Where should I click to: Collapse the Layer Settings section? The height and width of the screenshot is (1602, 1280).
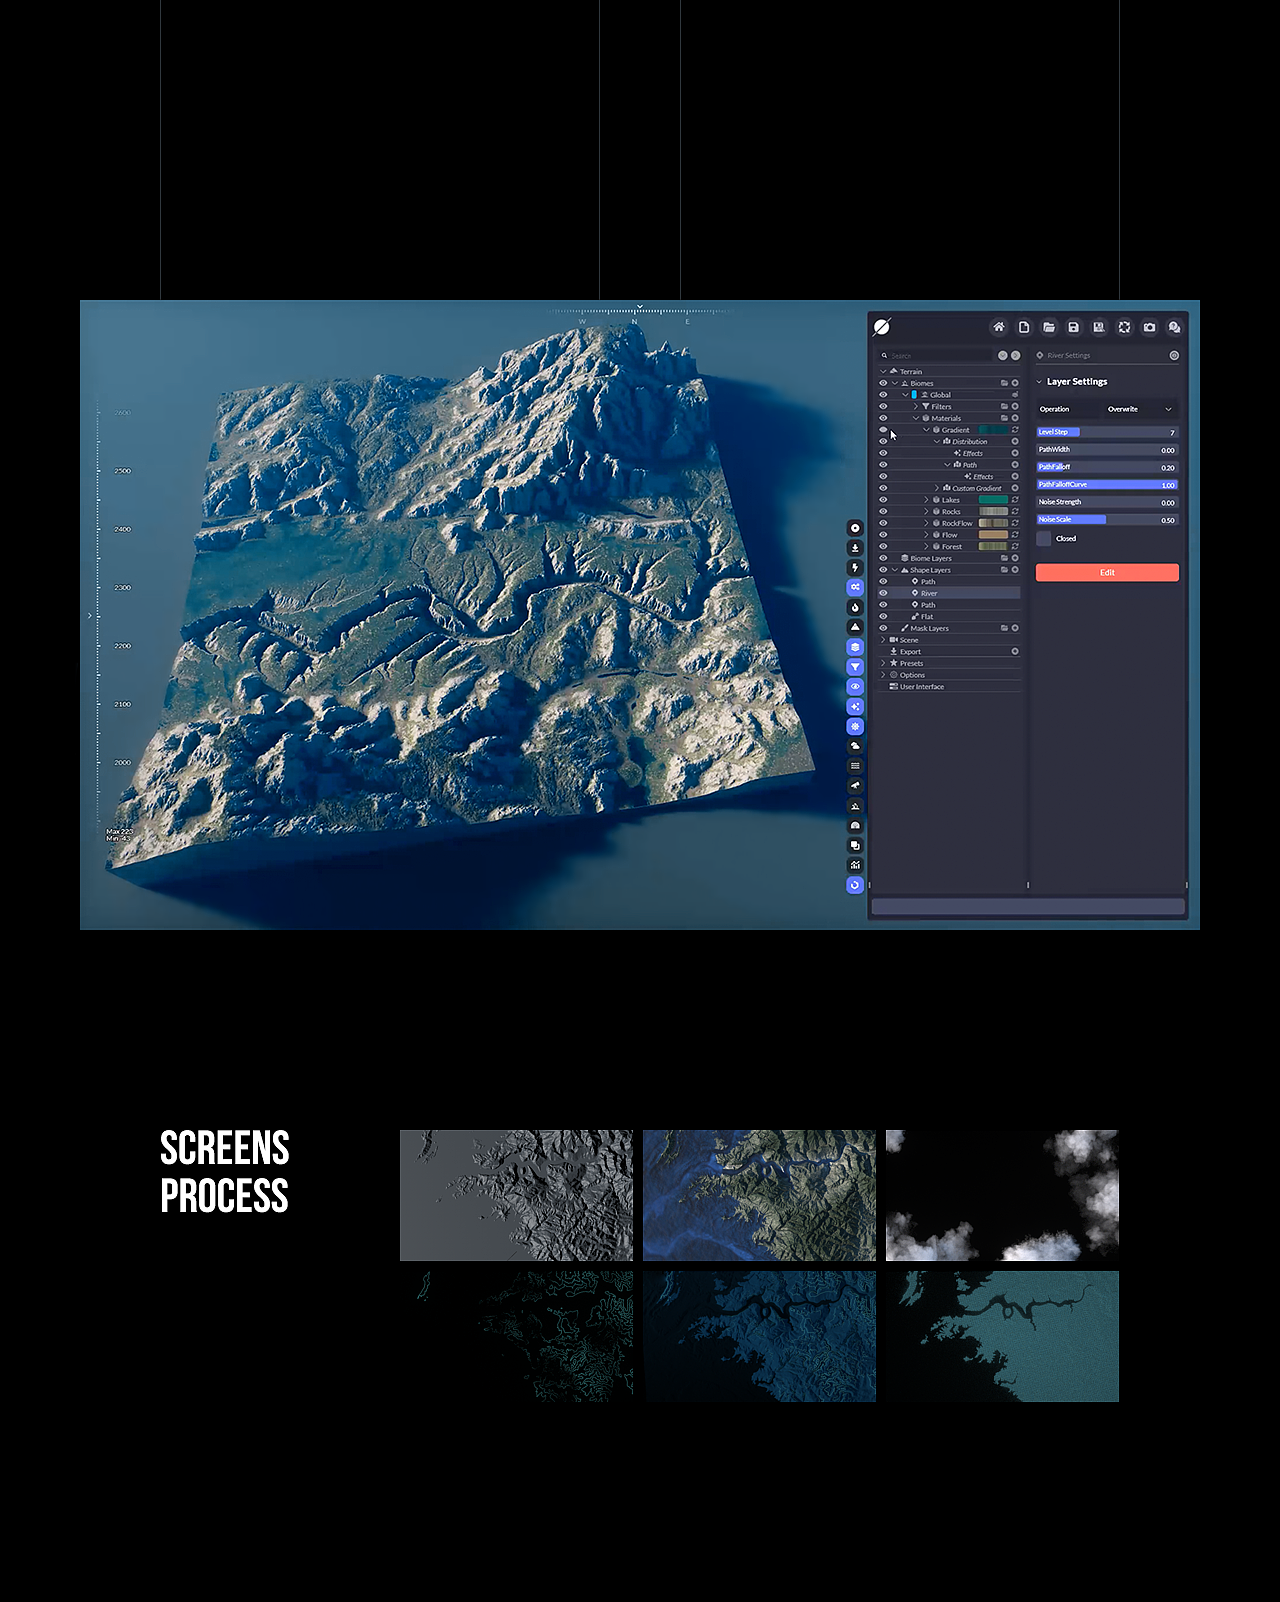pyautogui.click(x=1040, y=382)
